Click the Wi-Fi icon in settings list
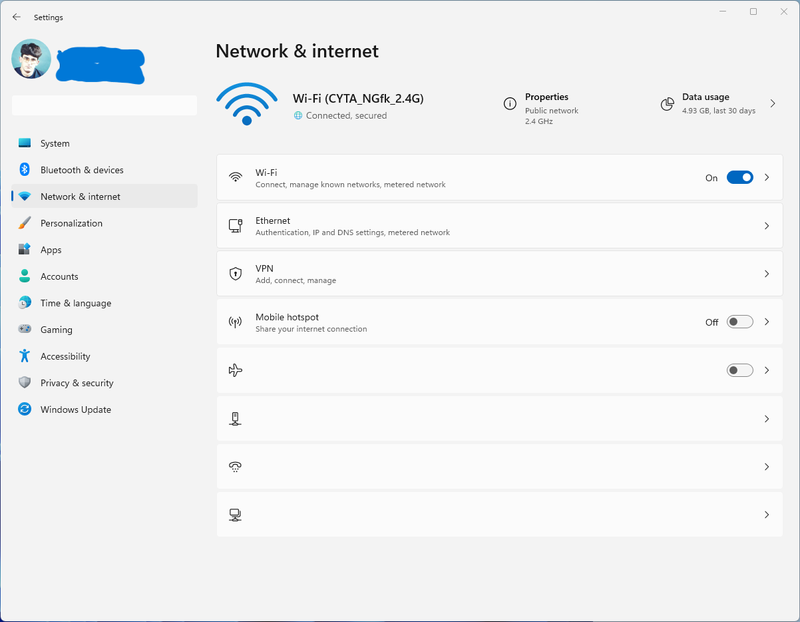The width and height of the screenshot is (800, 622). (236, 177)
